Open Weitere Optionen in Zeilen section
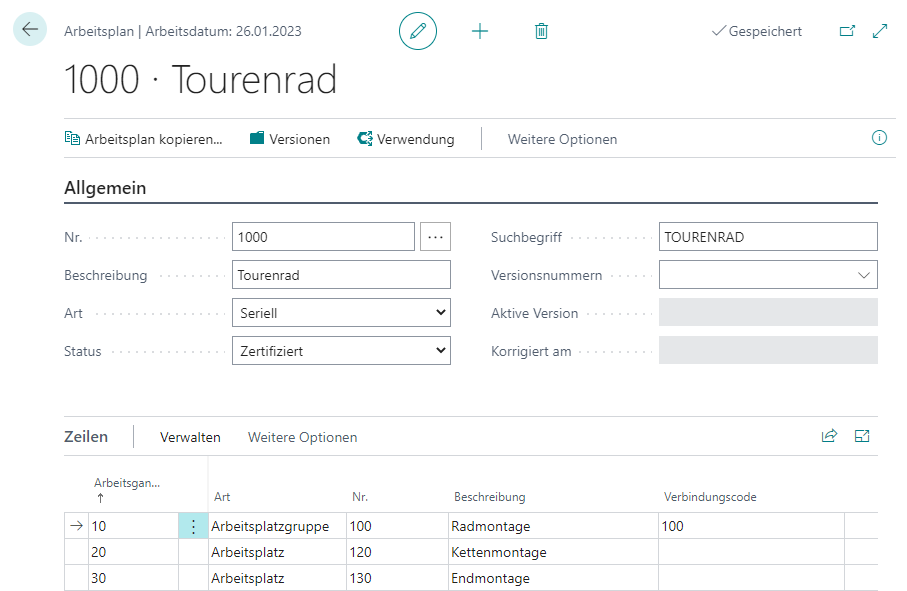Screen dimensions: 907x591 pos(303,437)
